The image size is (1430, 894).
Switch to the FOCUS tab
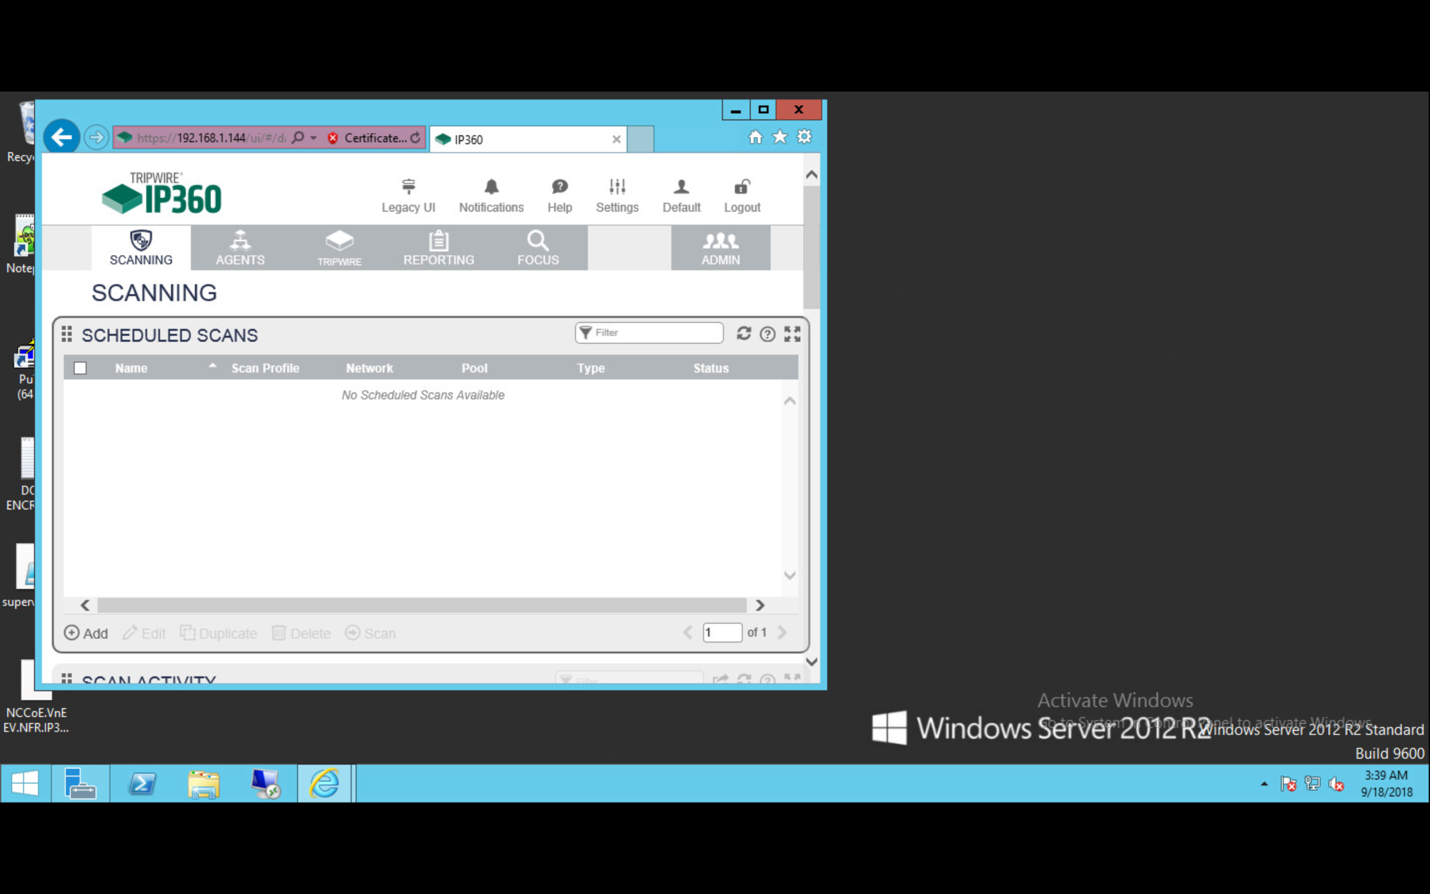[x=537, y=248]
